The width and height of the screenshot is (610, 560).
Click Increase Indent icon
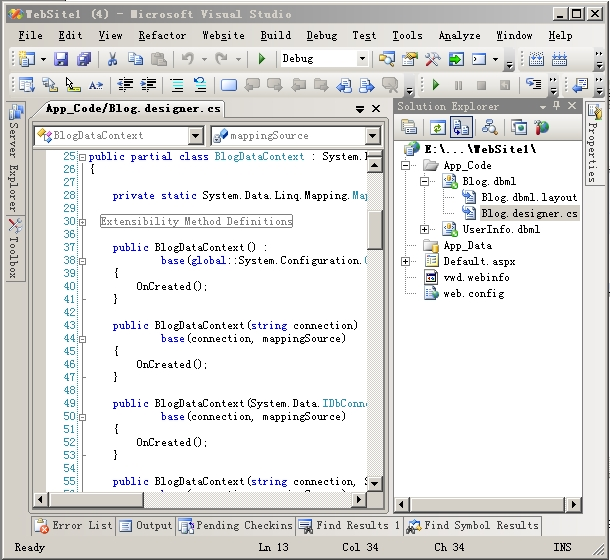(148, 84)
